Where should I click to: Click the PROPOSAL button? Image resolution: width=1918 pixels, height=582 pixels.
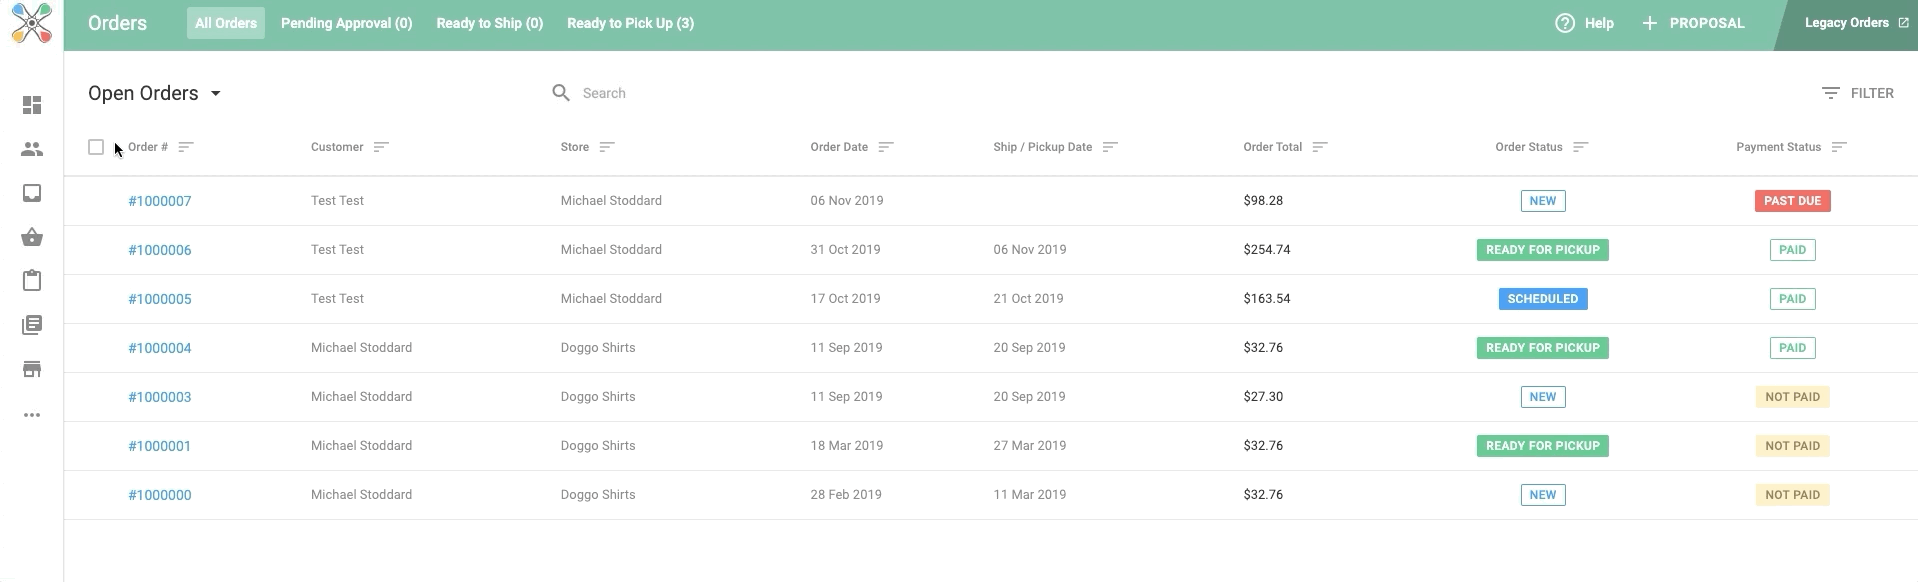tap(1693, 23)
